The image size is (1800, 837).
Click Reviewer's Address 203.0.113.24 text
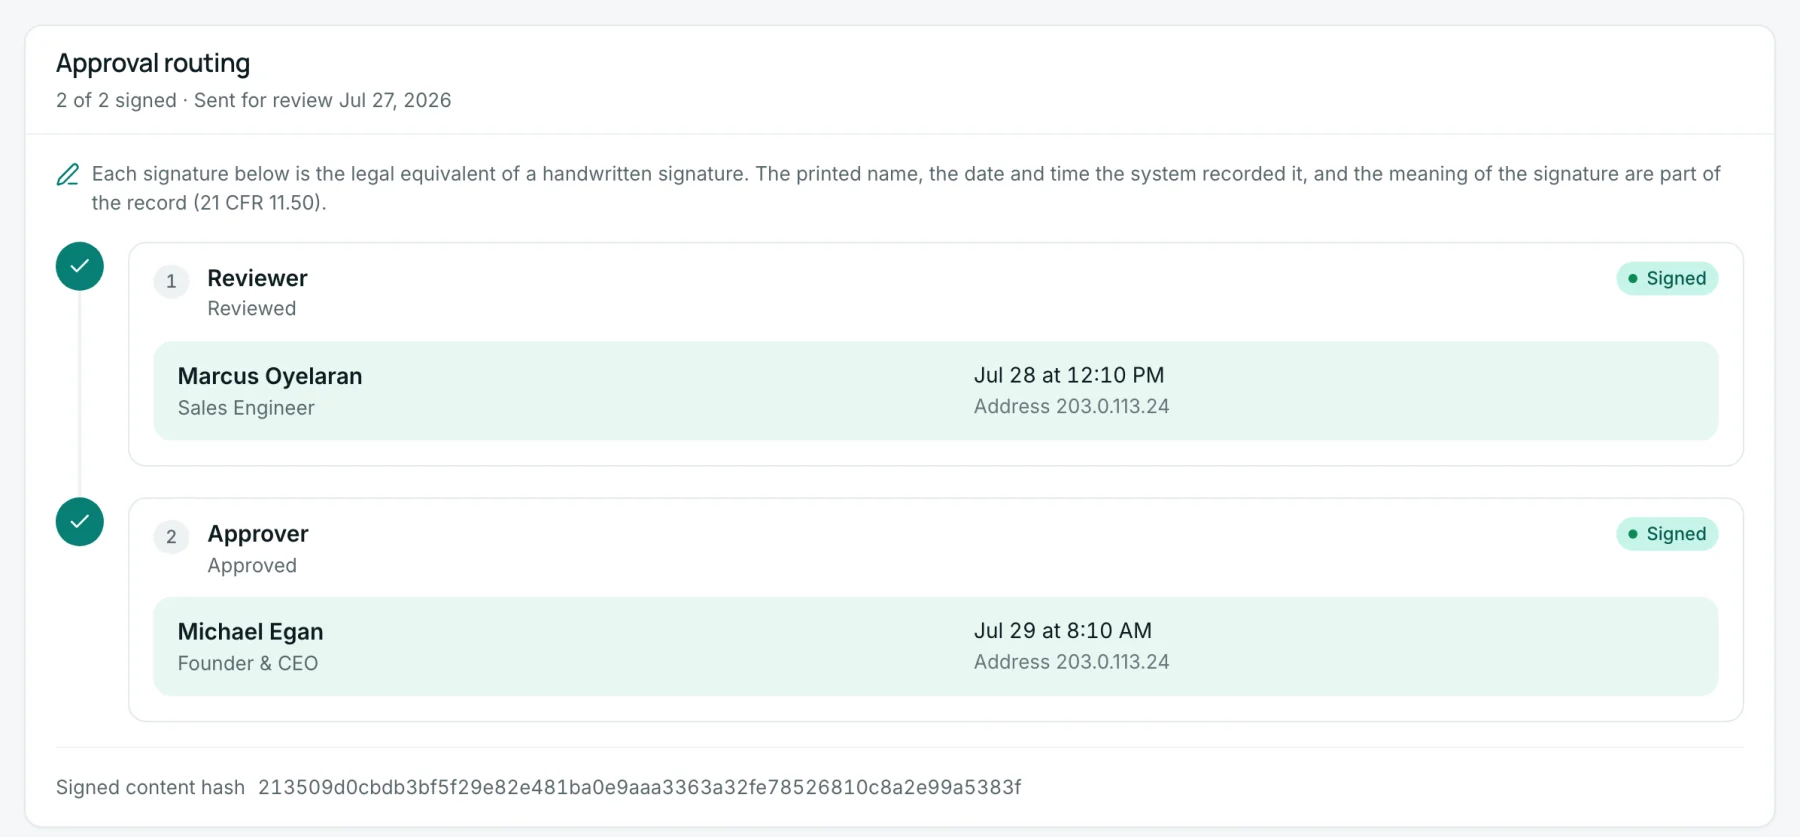(x=1072, y=406)
